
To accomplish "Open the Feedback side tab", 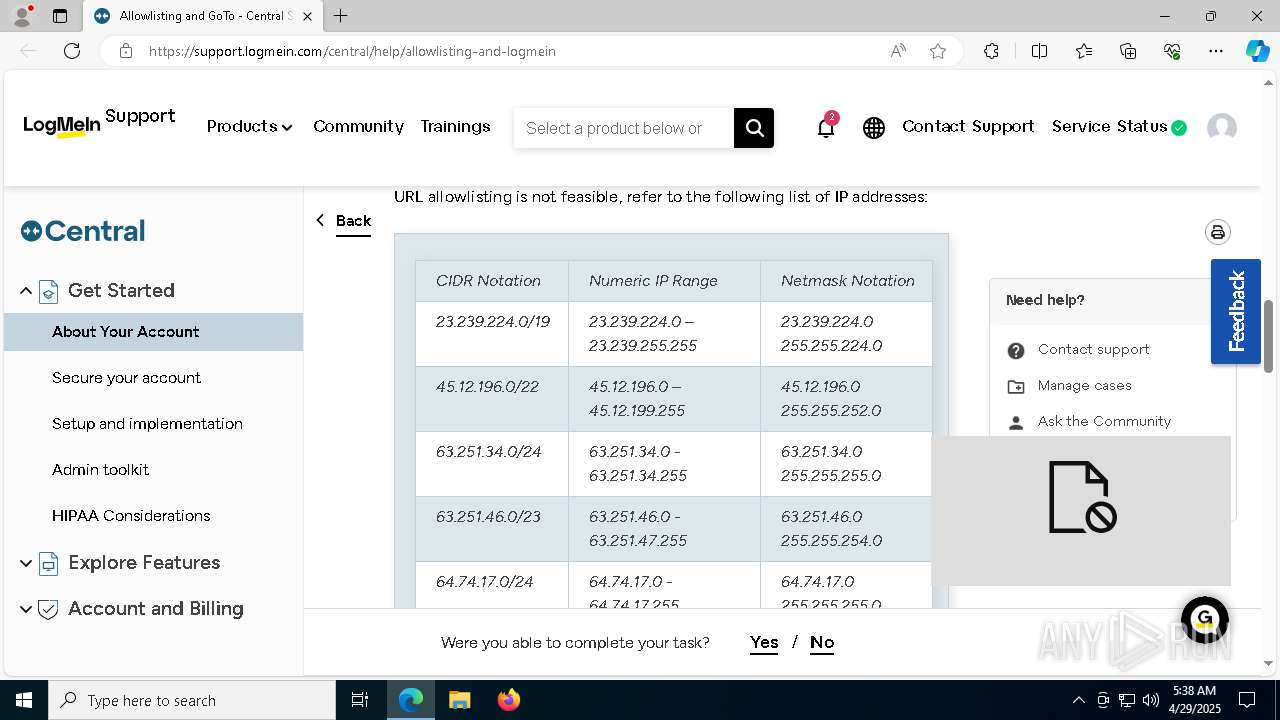I will pos(1236,311).
